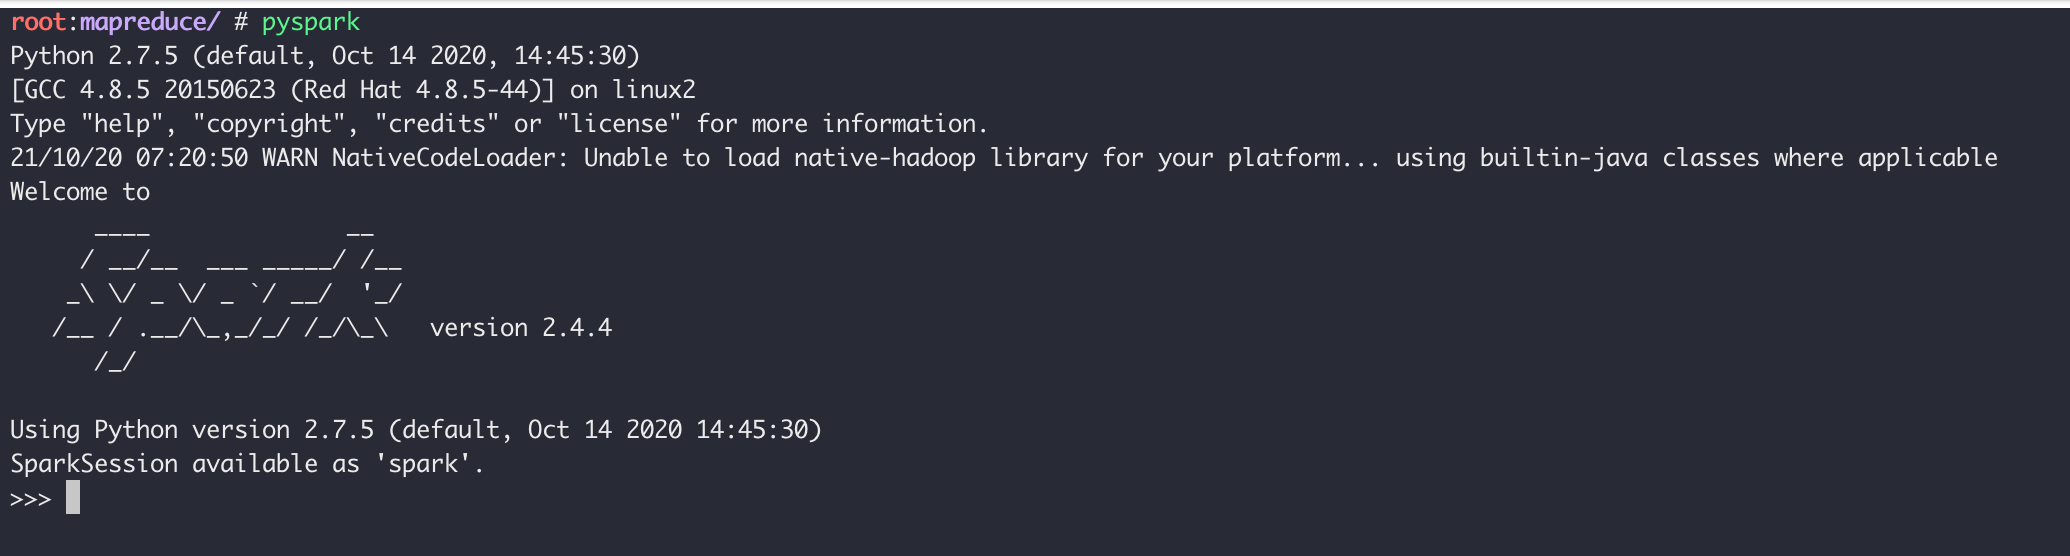The width and height of the screenshot is (2070, 556).
Task: Click the quoted "license" word
Action: (619, 124)
